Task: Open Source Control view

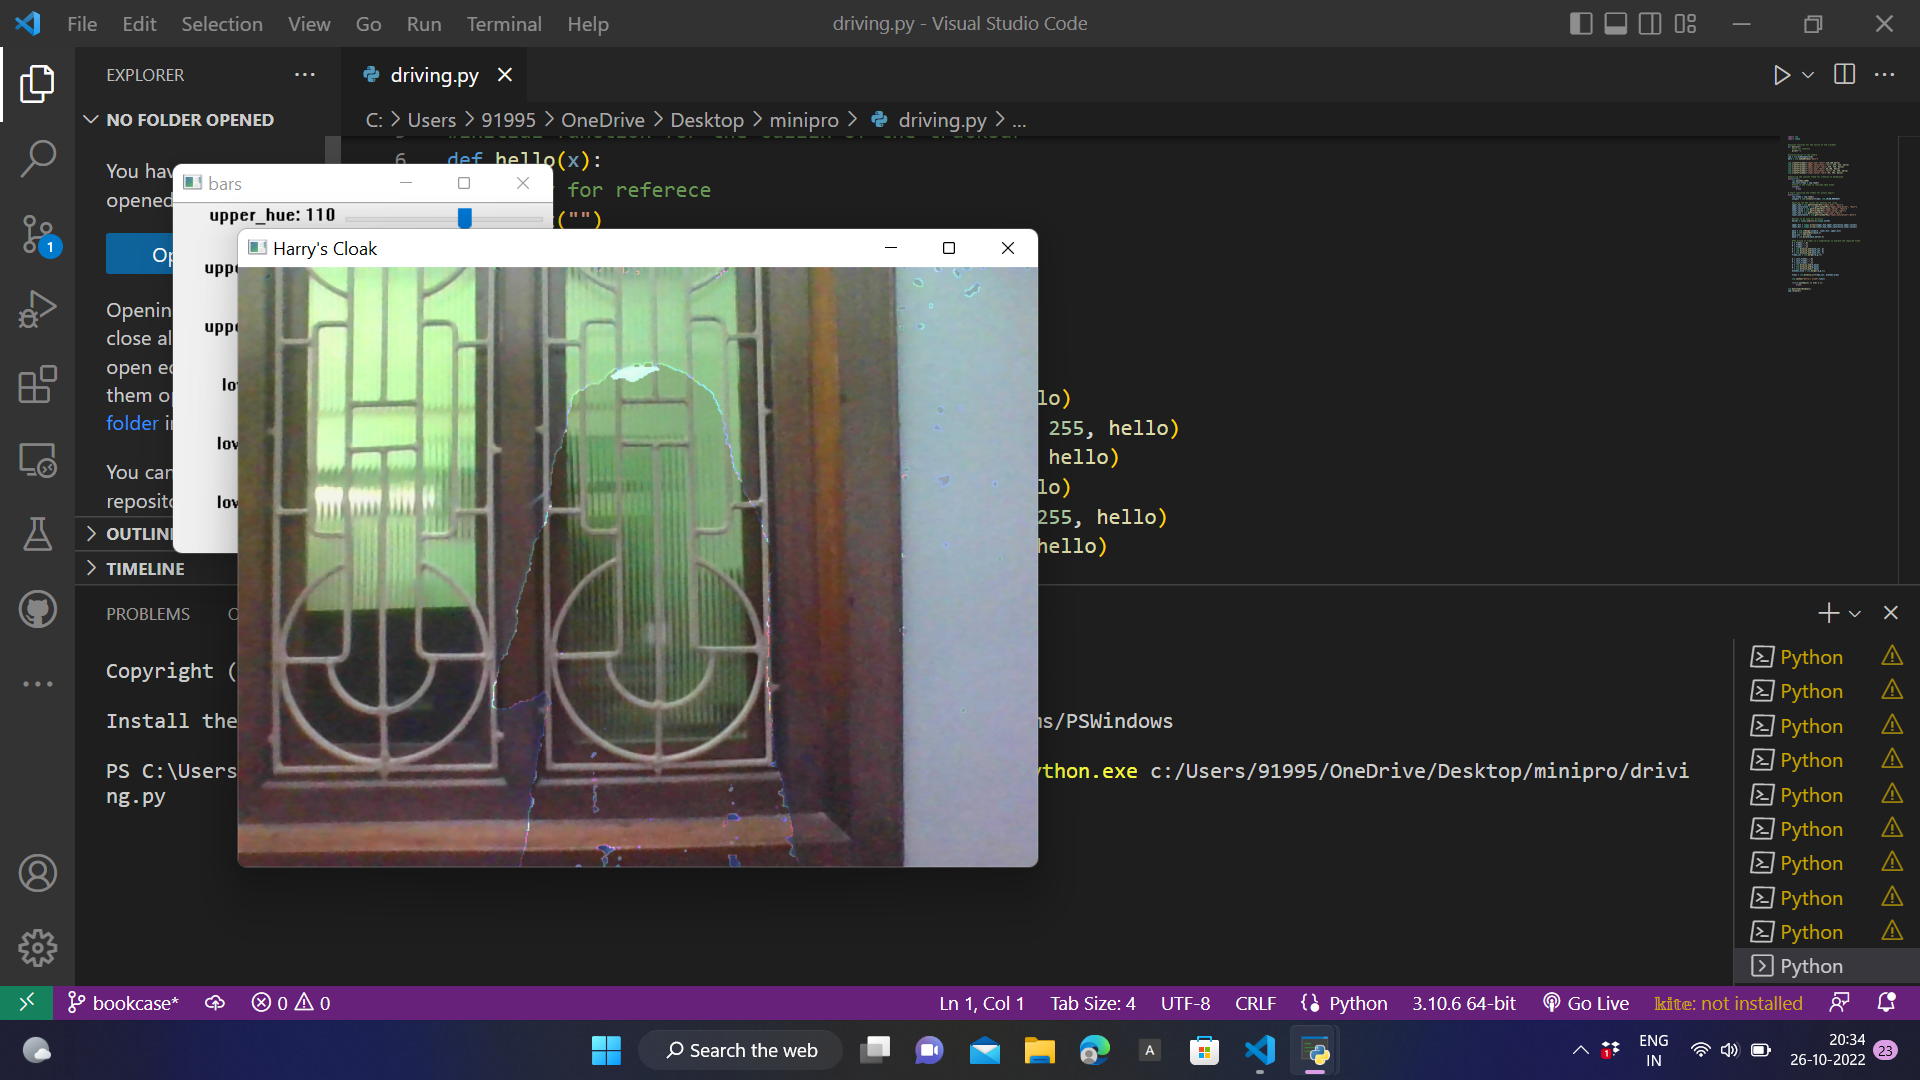Action: coord(37,234)
